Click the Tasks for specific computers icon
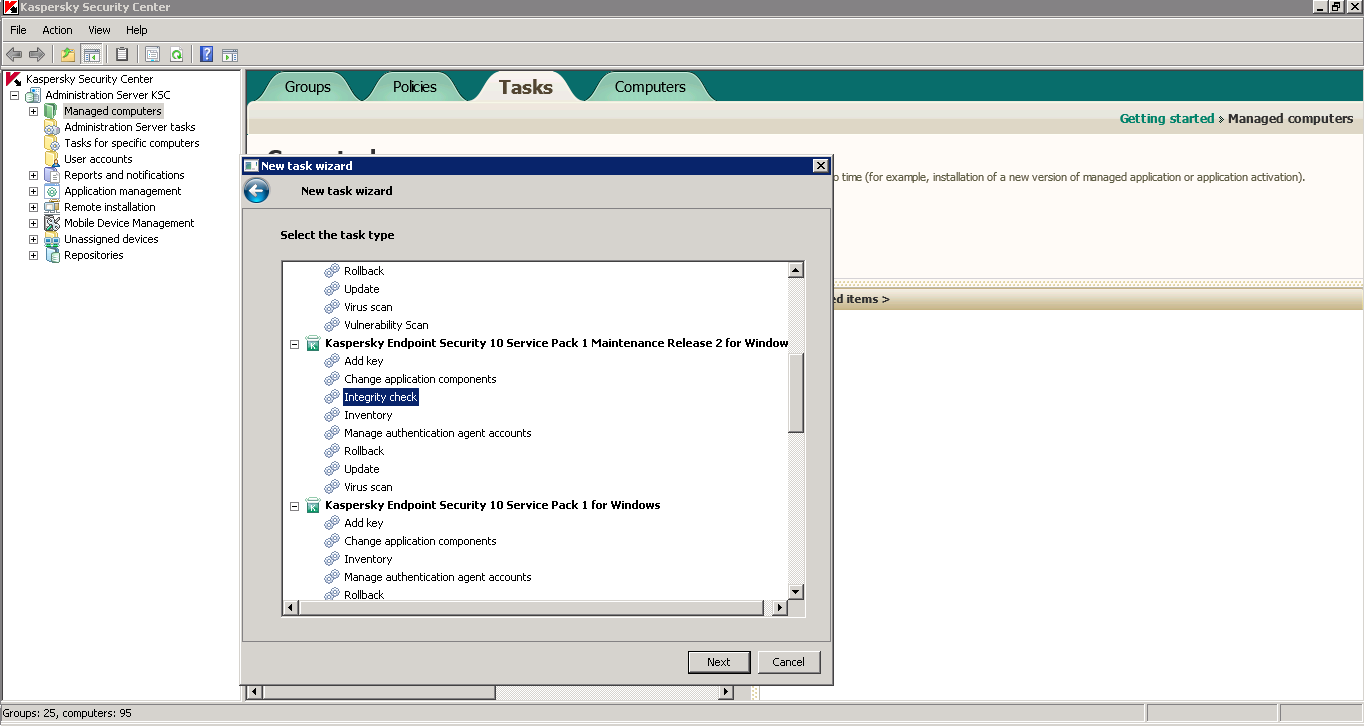The width and height of the screenshot is (1364, 726). pos(52,143)
